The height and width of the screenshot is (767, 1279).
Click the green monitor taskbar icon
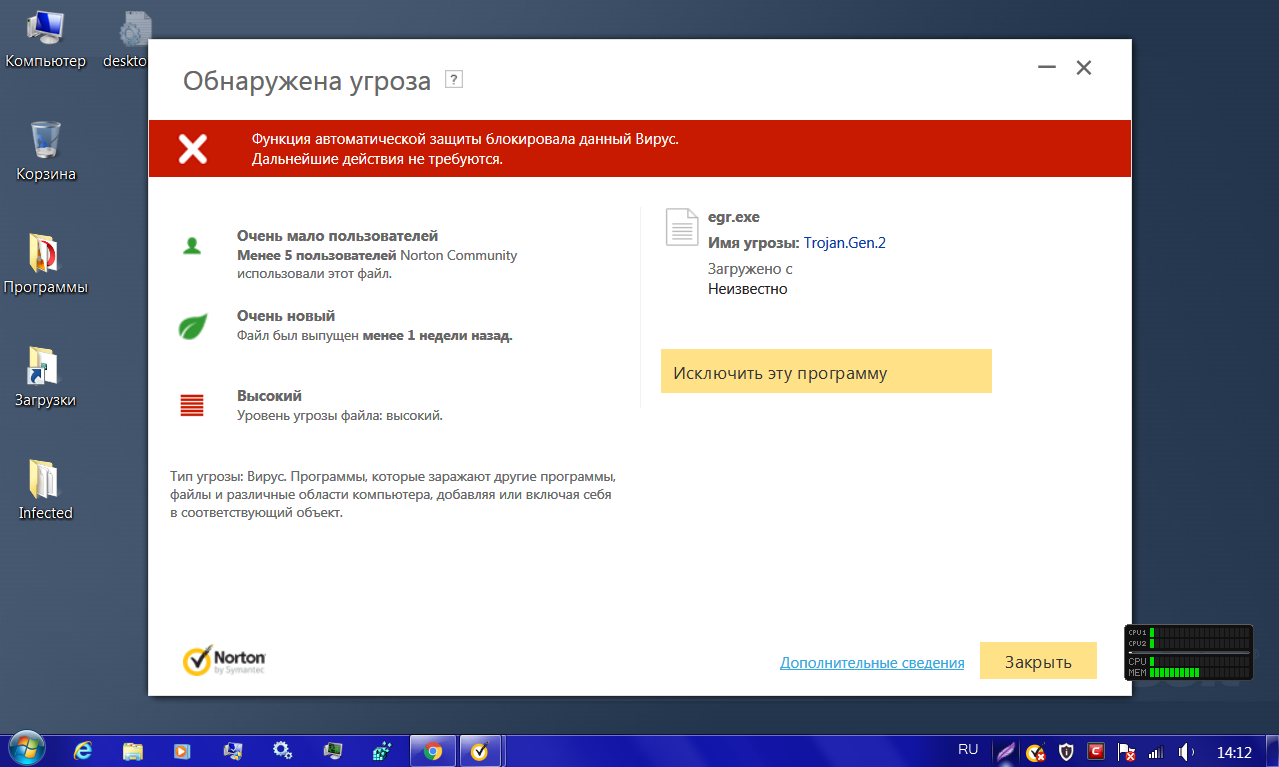332,751
